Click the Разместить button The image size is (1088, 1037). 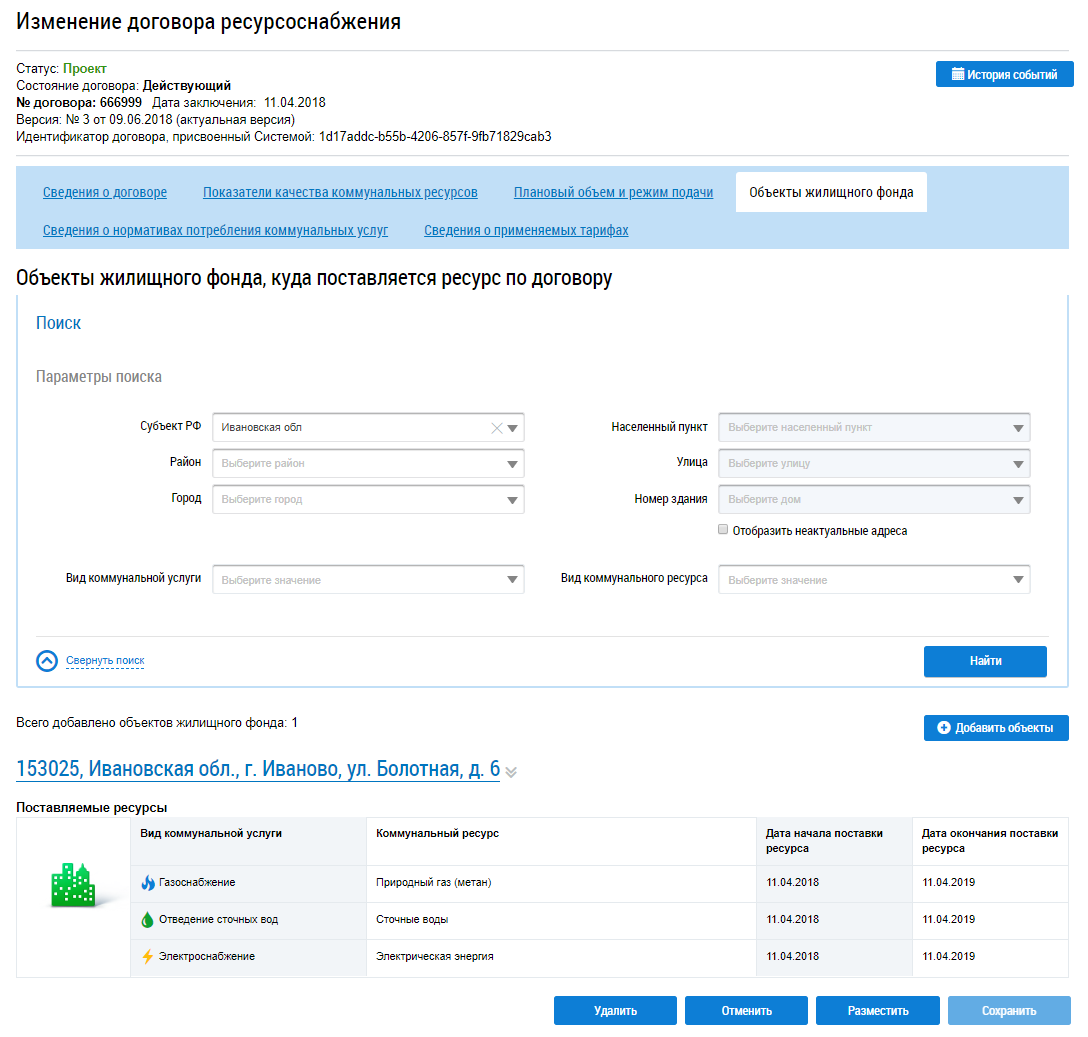point(877,1011)
